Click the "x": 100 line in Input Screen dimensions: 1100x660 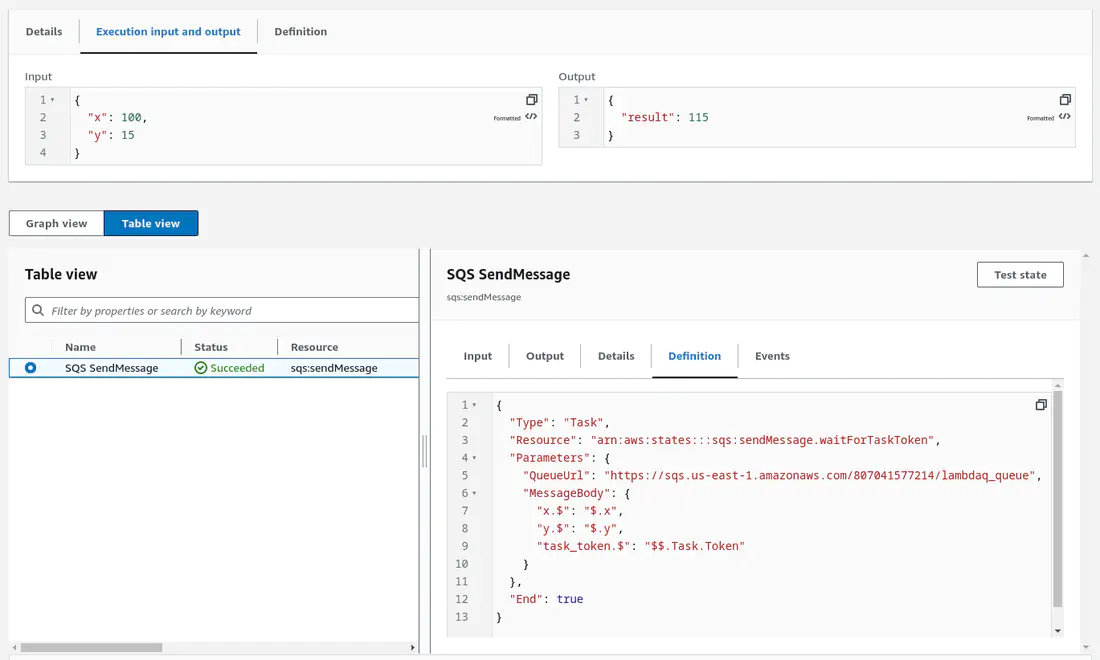(117, 117)
